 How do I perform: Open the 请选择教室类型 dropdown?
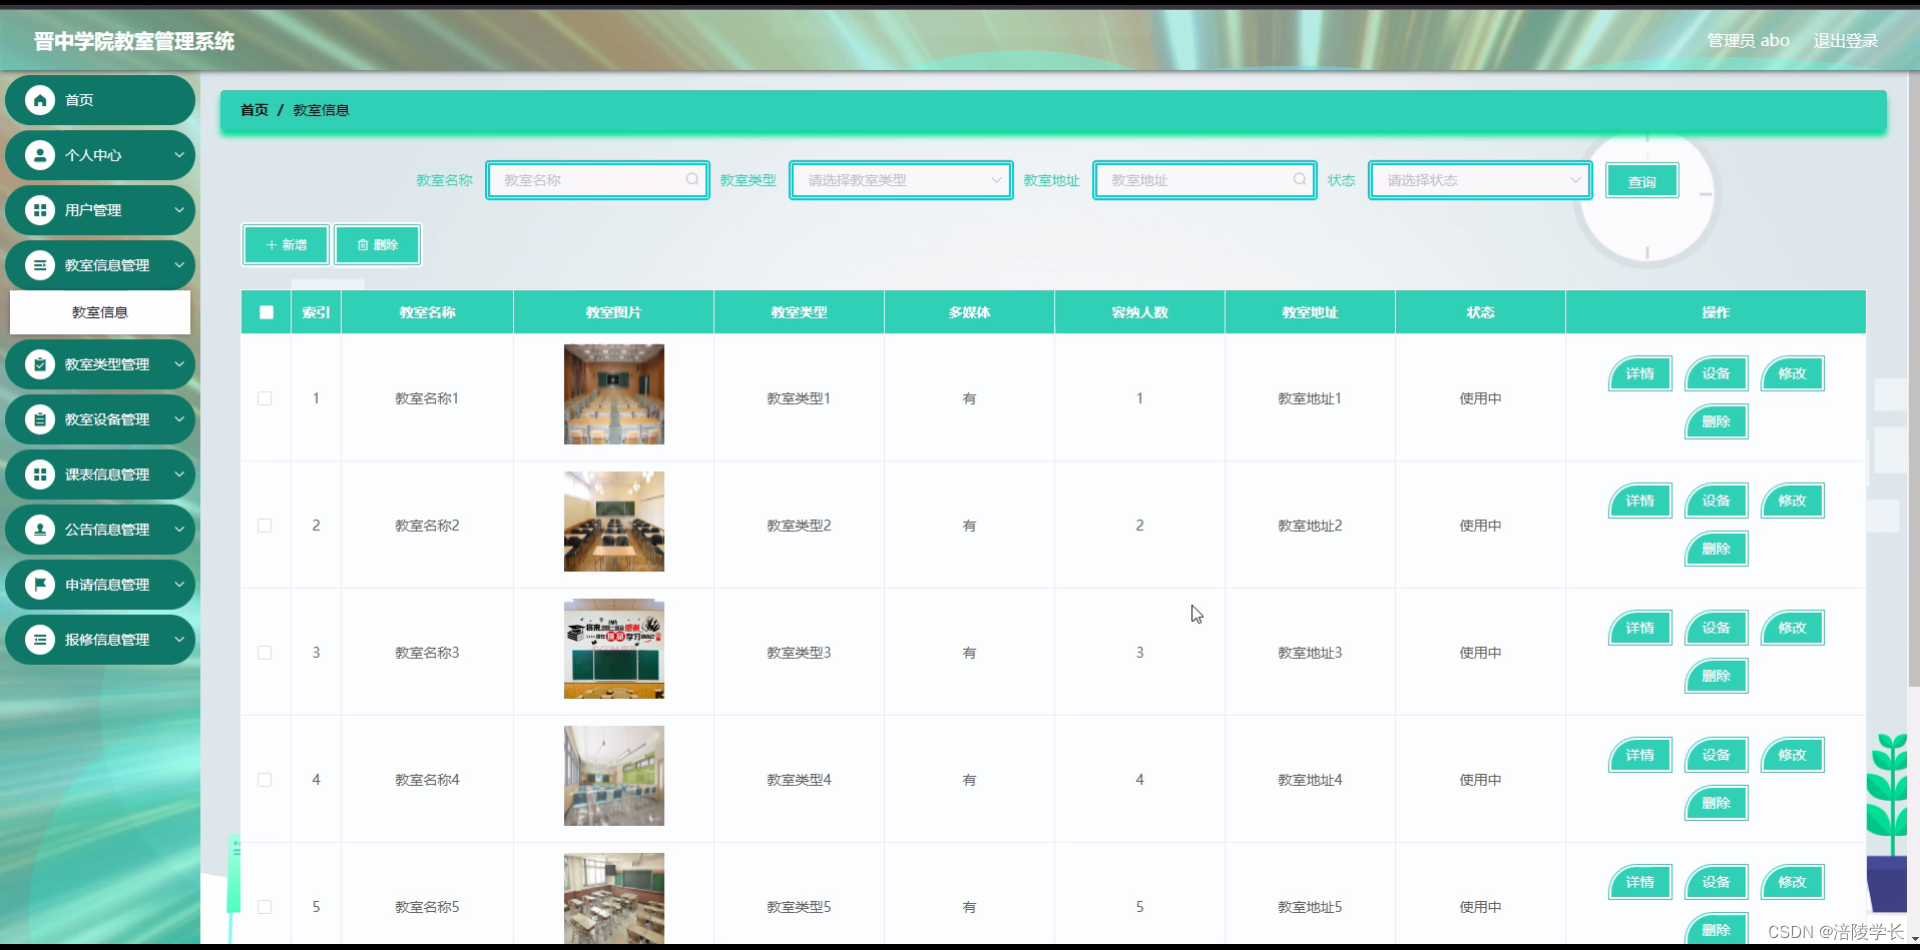tap(899, 180)
